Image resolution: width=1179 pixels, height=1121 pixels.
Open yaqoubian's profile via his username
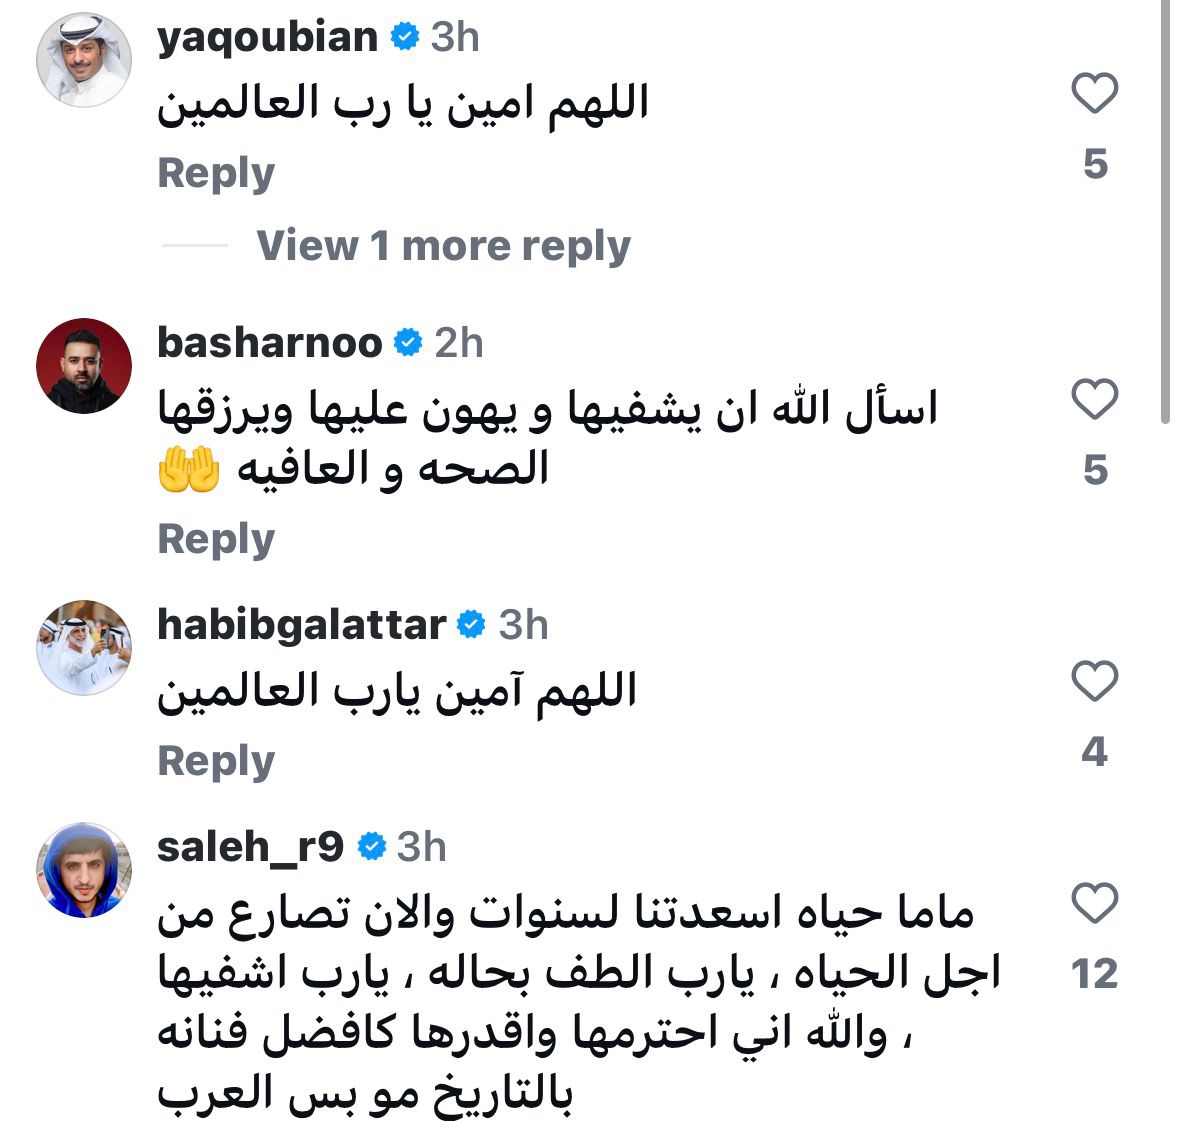click(270, 38)
